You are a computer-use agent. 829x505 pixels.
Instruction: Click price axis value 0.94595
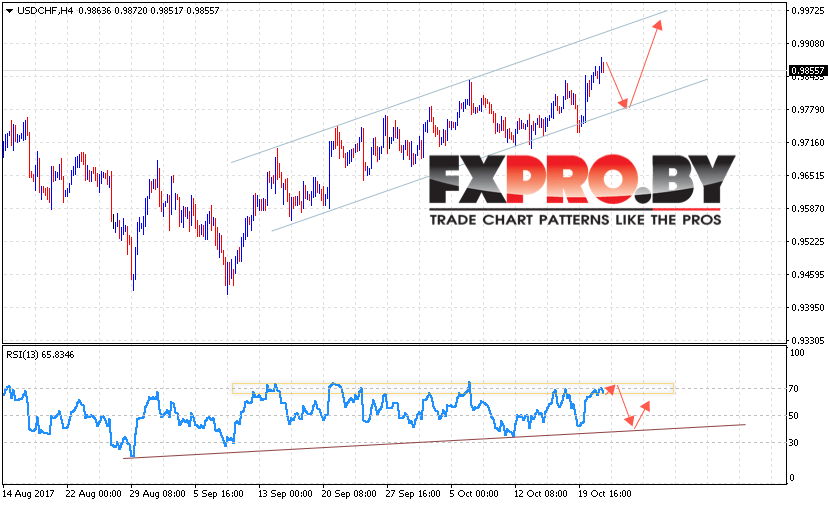tap(807, 274)
